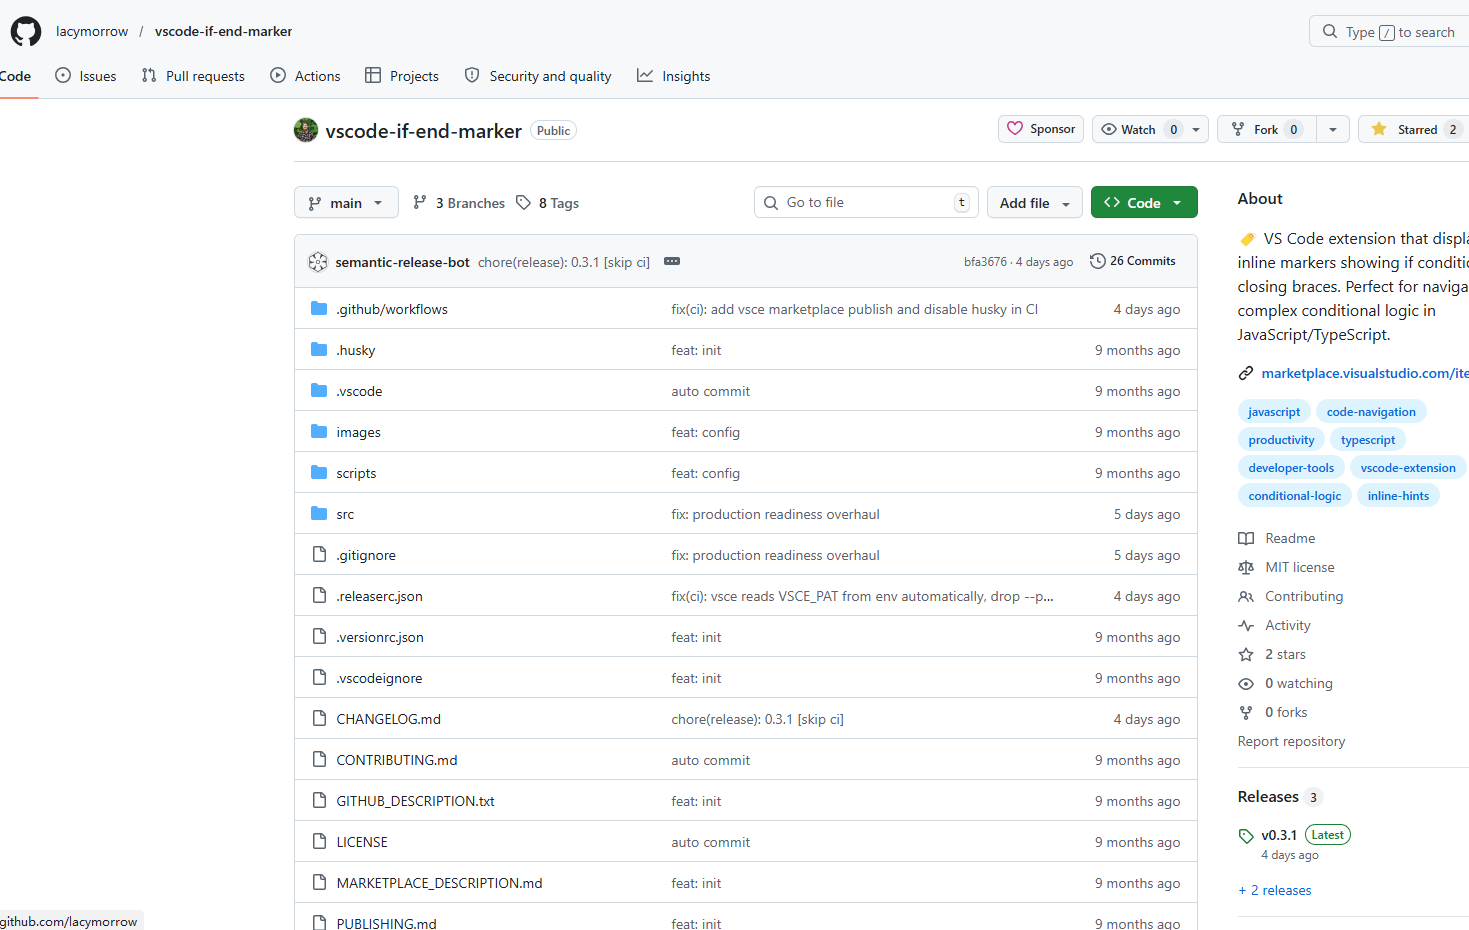Click the commit history clock icon
The width and height of the screenshot is (1469, 930).
coord(1097,261)
